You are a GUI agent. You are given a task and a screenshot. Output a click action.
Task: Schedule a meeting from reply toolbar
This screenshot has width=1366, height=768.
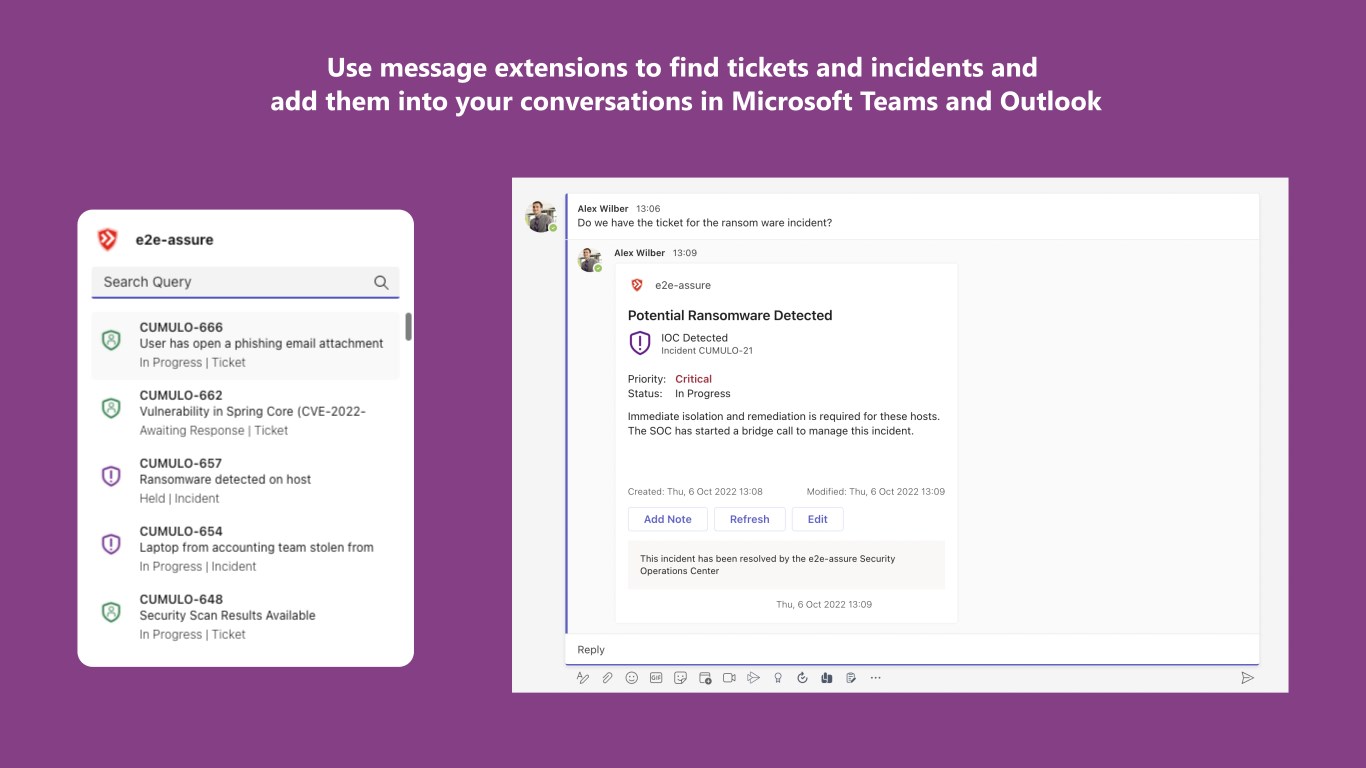(705, 678)
